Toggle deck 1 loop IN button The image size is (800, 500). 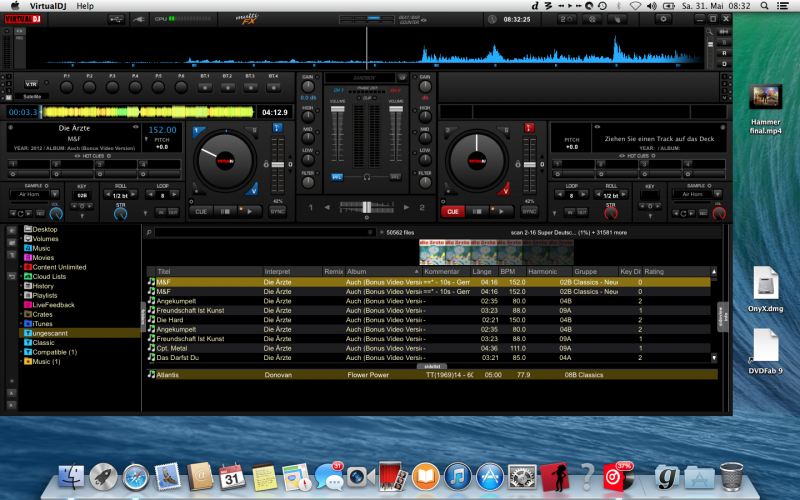(x=161, y=212)
